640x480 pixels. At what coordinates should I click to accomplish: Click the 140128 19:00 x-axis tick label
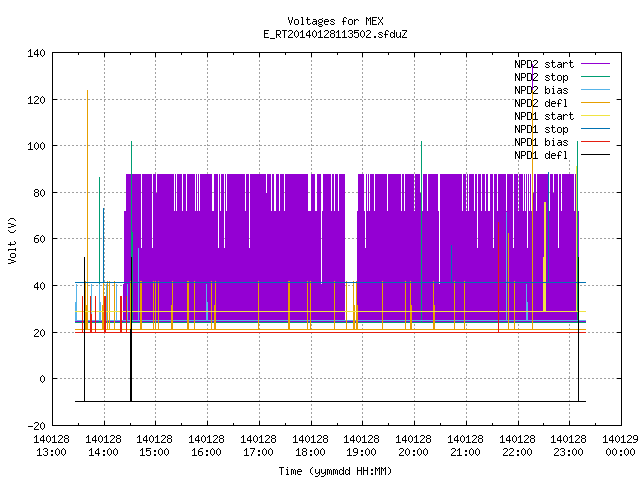361,446
